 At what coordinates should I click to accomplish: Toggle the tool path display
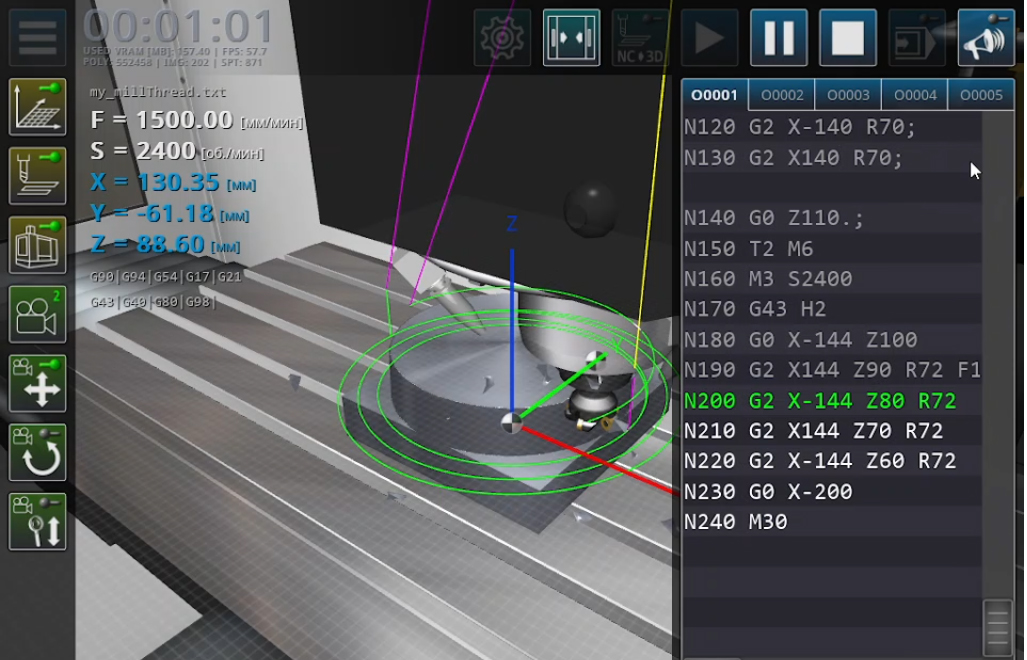pyautogui.click(x=38, y=176)
